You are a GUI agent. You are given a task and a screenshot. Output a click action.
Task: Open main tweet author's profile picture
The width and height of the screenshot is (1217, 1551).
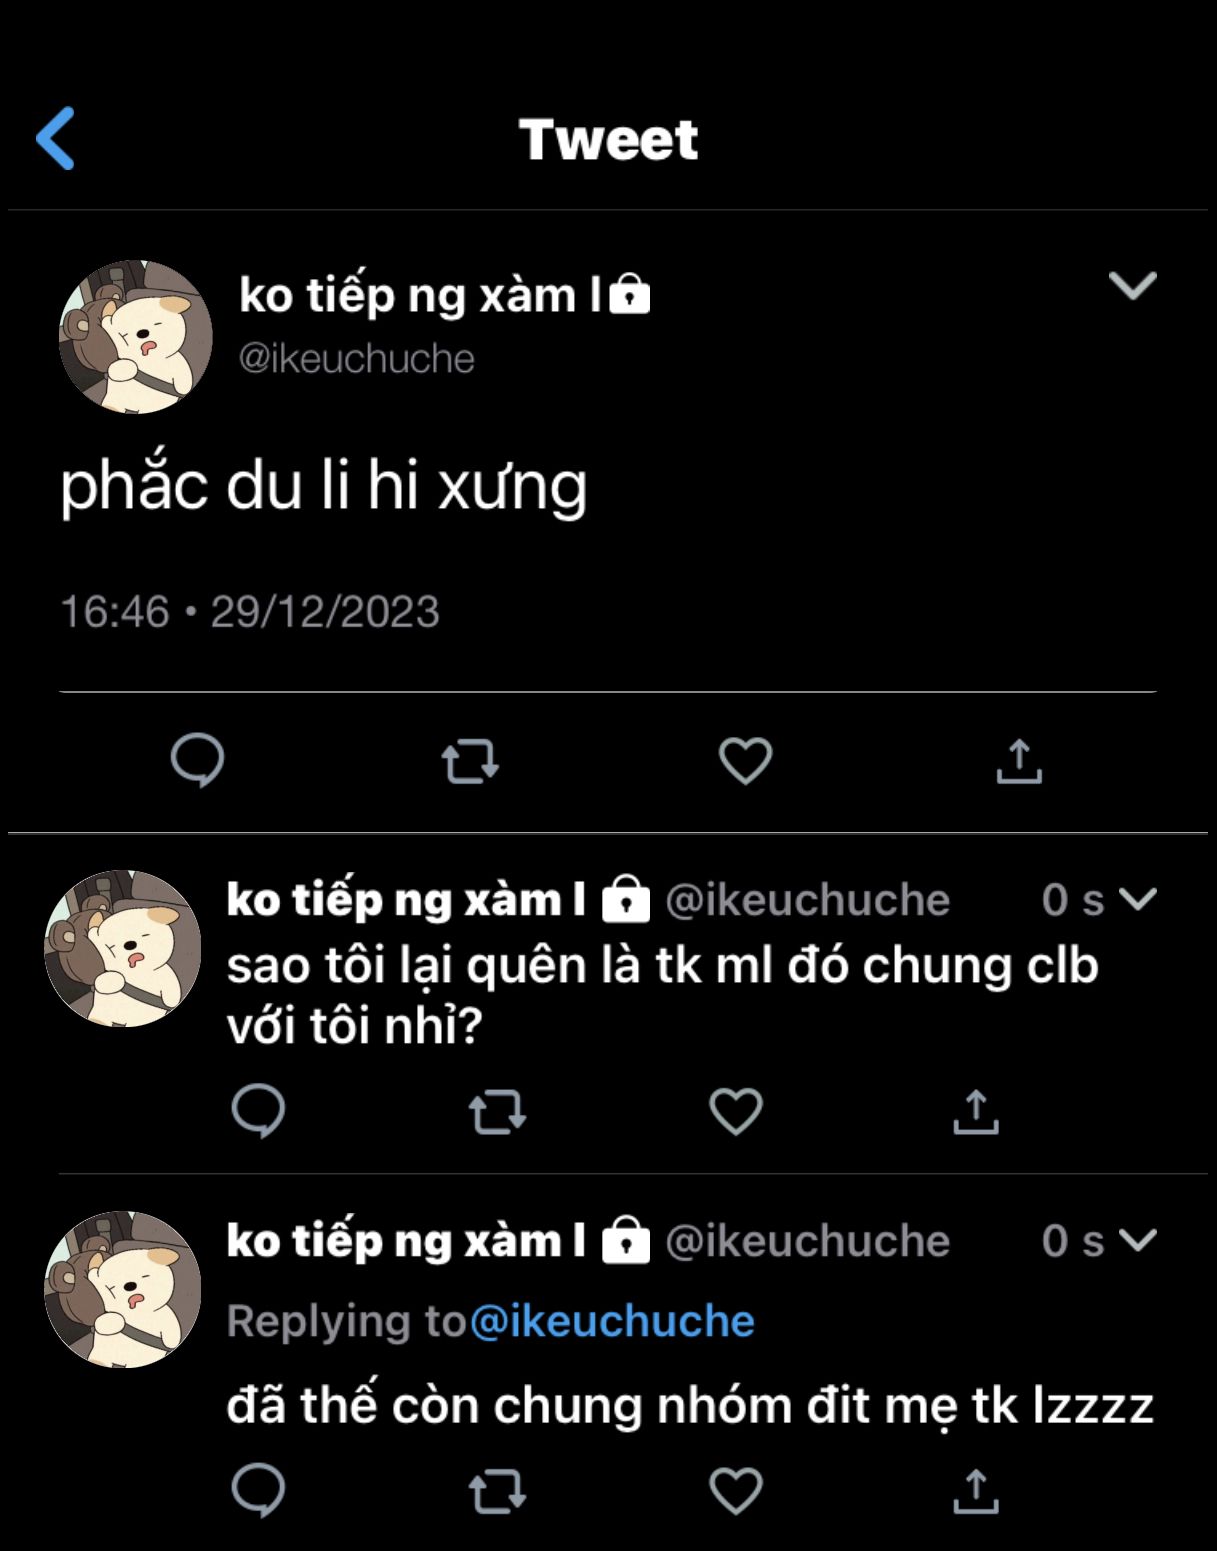point(135,337)
